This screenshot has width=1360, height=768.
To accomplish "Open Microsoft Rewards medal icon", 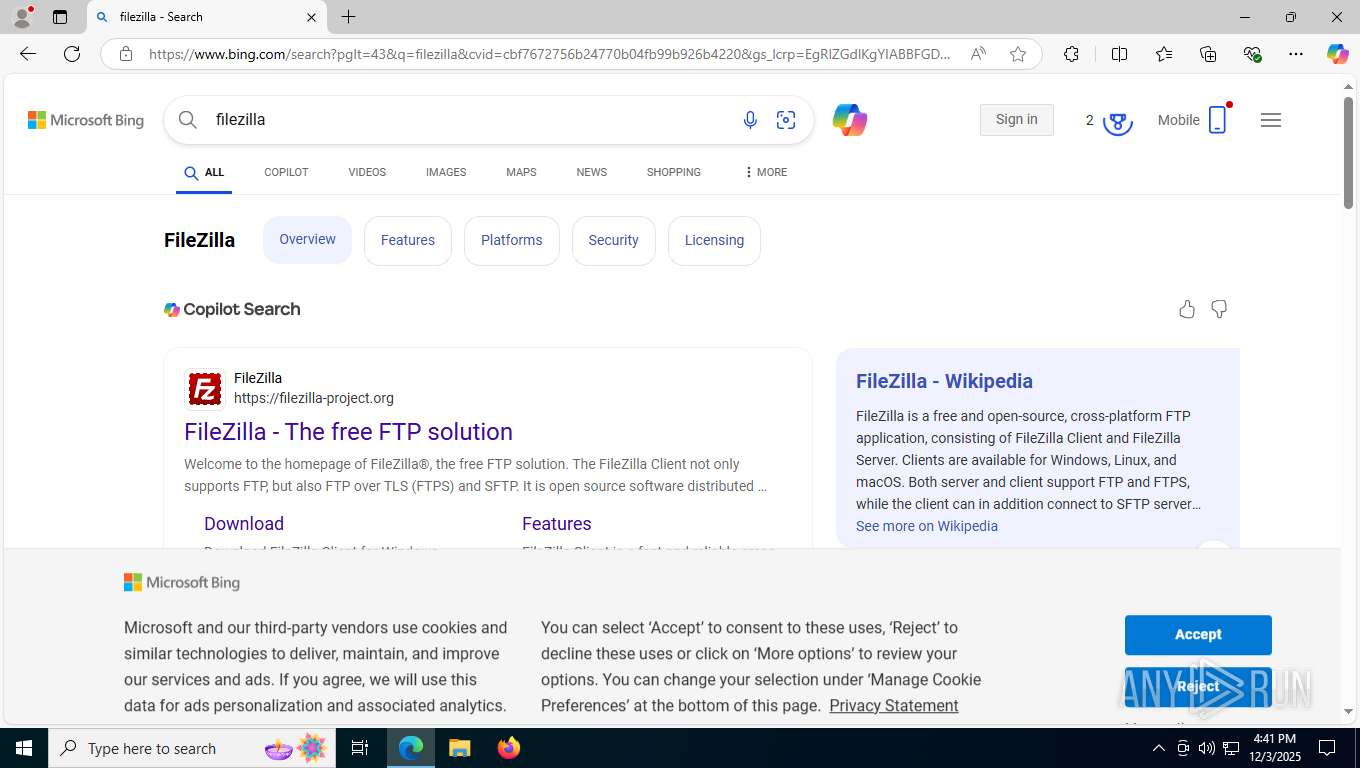I will coord(1117,121).
